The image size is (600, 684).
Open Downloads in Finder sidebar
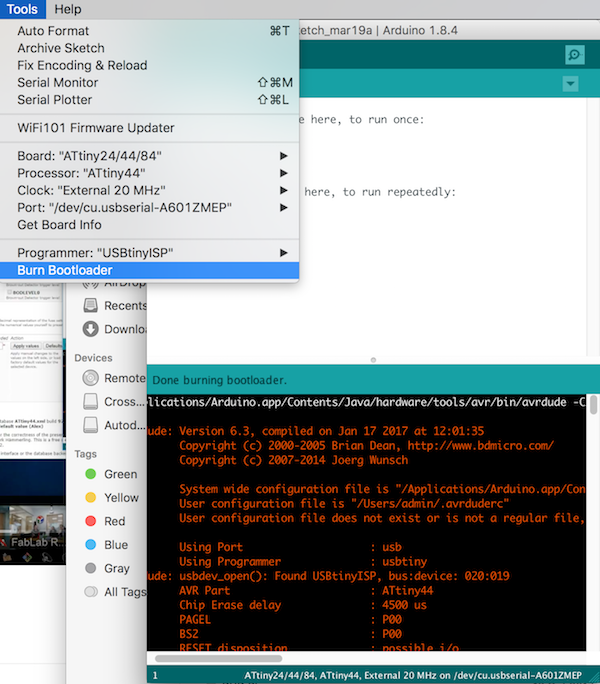115,329
